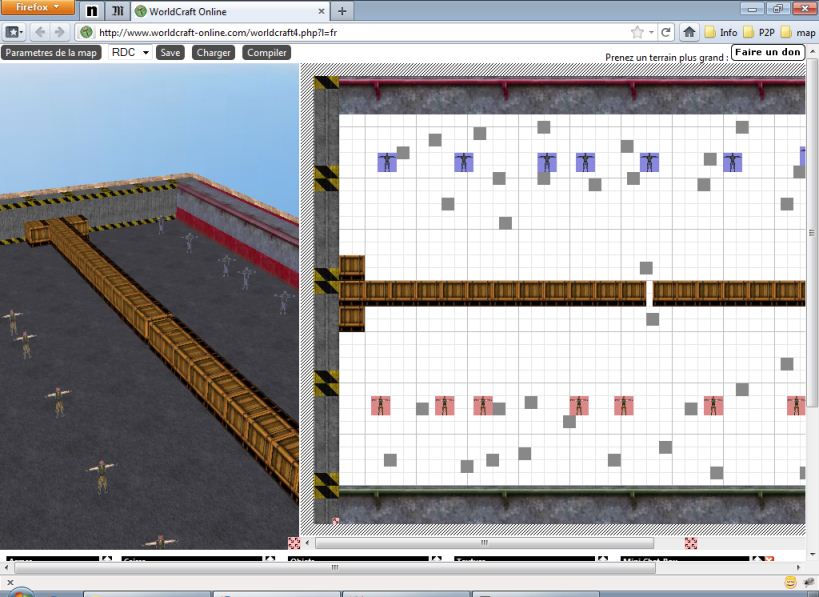The width and height of the screenshot is (819, 597).
Task: Select the rightmost fully visible blue spawn
Action: tap(732, 162)
